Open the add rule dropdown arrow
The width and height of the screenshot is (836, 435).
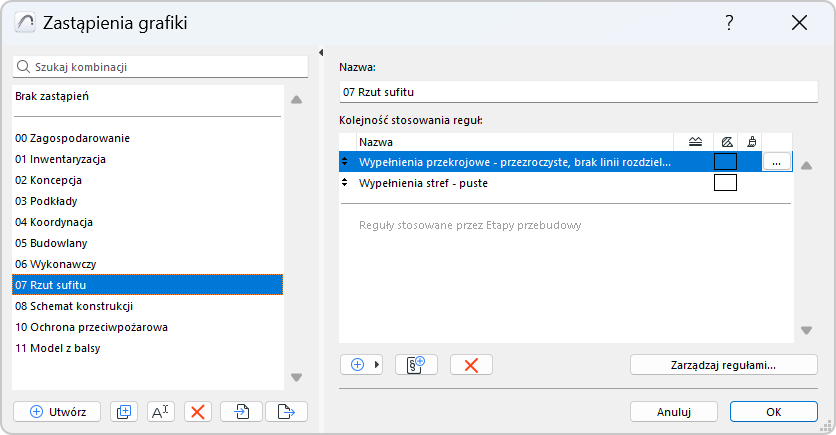click(378, 365)
